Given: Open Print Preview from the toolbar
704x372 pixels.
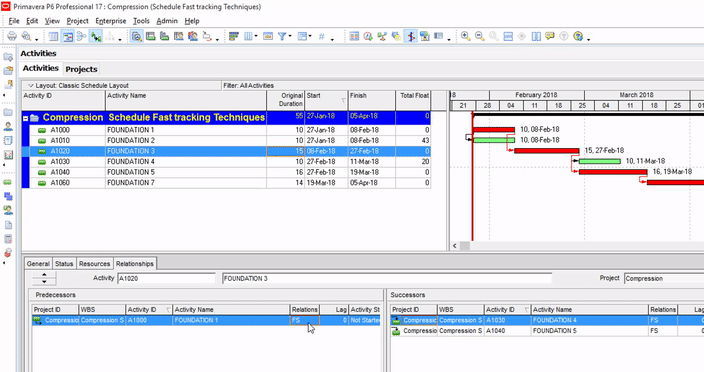Looking at the screenshot, I should click(x=26, y=36).
